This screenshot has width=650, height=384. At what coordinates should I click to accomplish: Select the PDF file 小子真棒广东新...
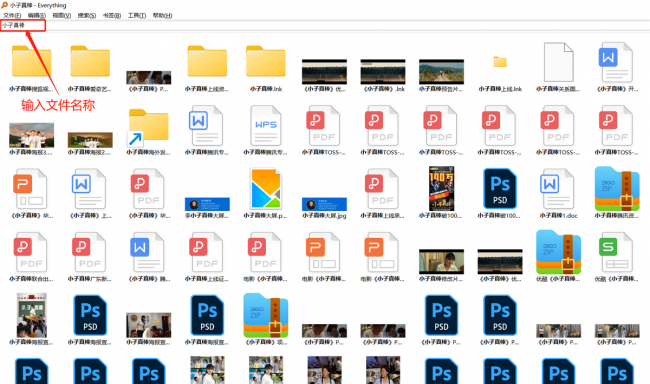click(x=88, y=252)
